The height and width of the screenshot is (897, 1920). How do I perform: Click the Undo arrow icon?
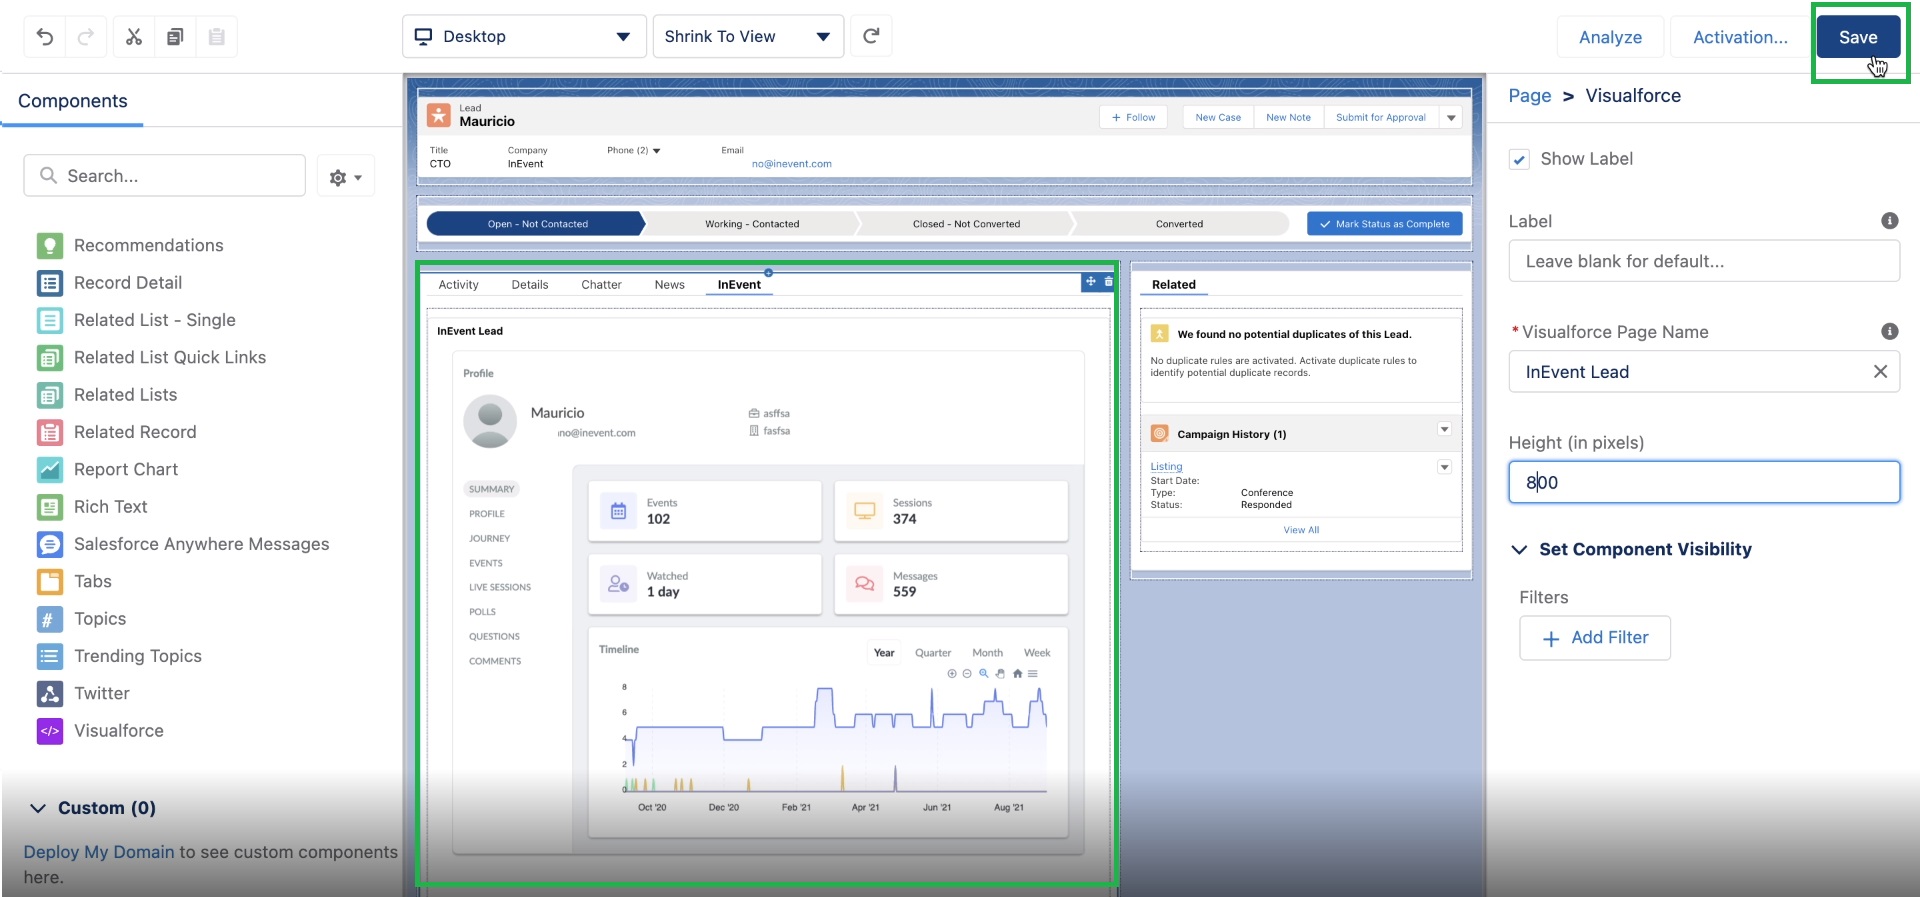click(x=45, y=37)
